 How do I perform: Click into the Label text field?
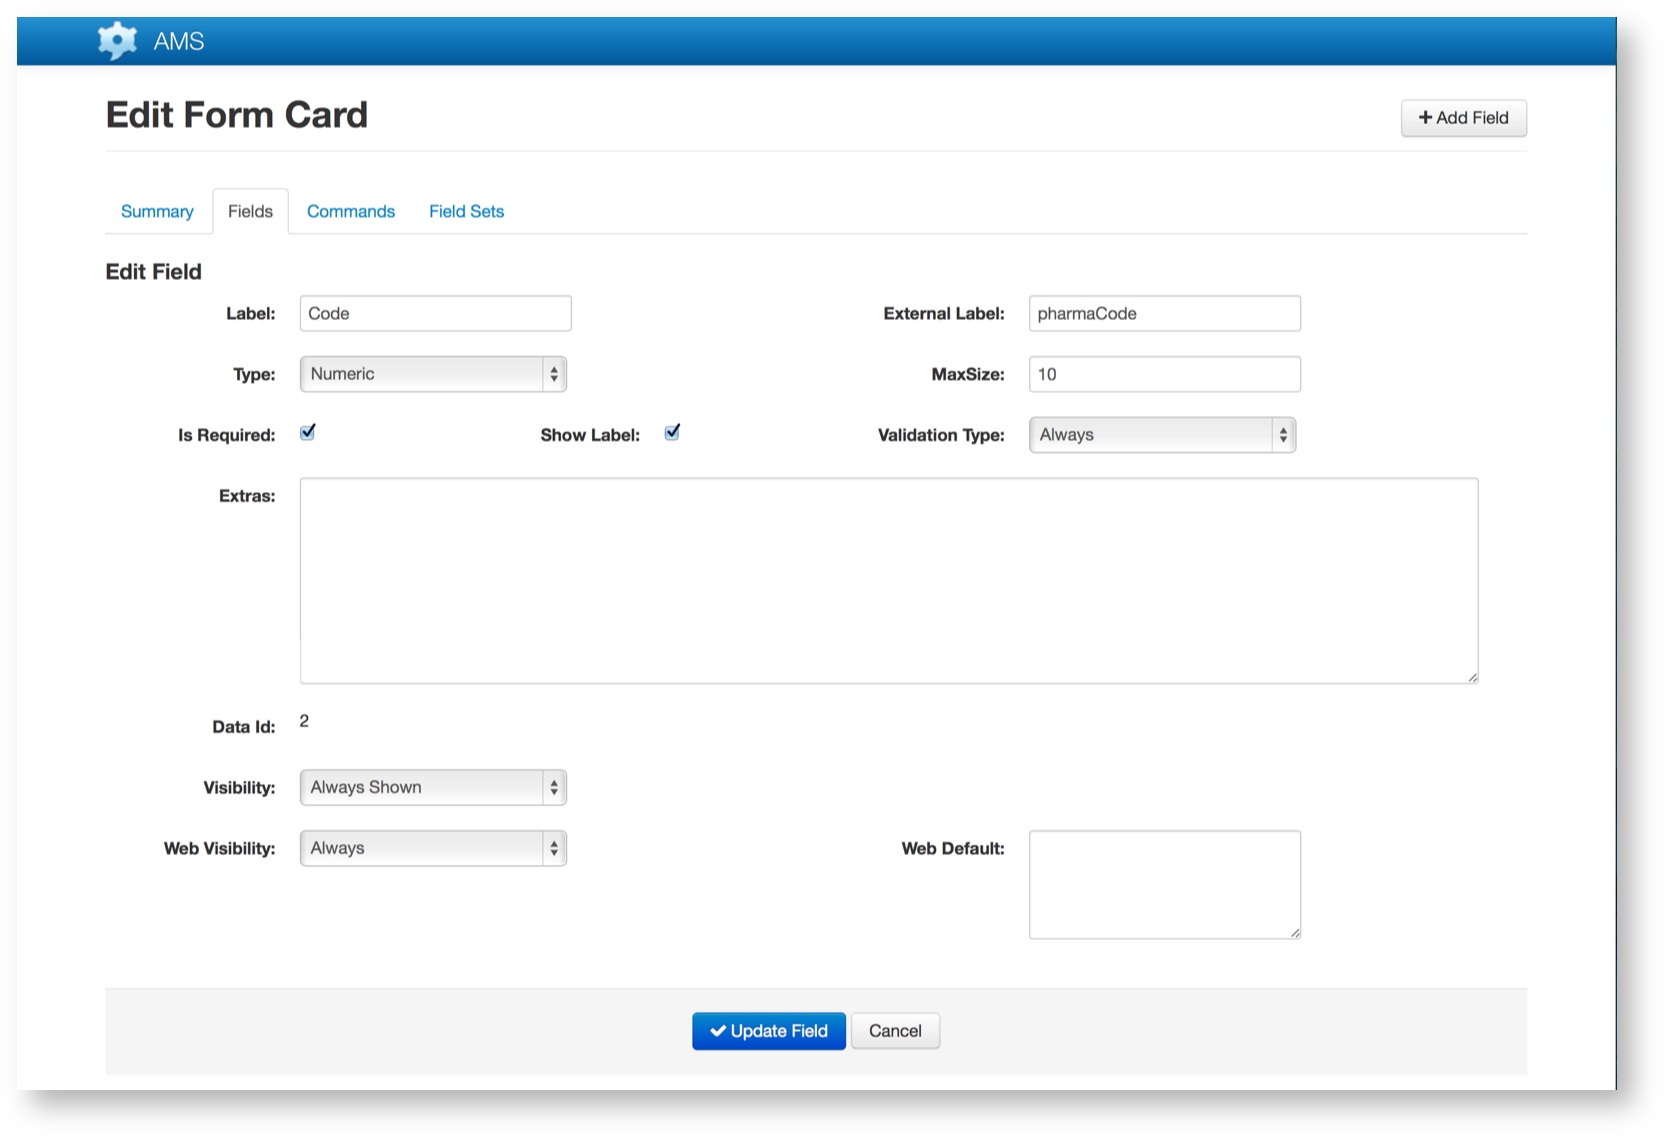click(435, 313)
